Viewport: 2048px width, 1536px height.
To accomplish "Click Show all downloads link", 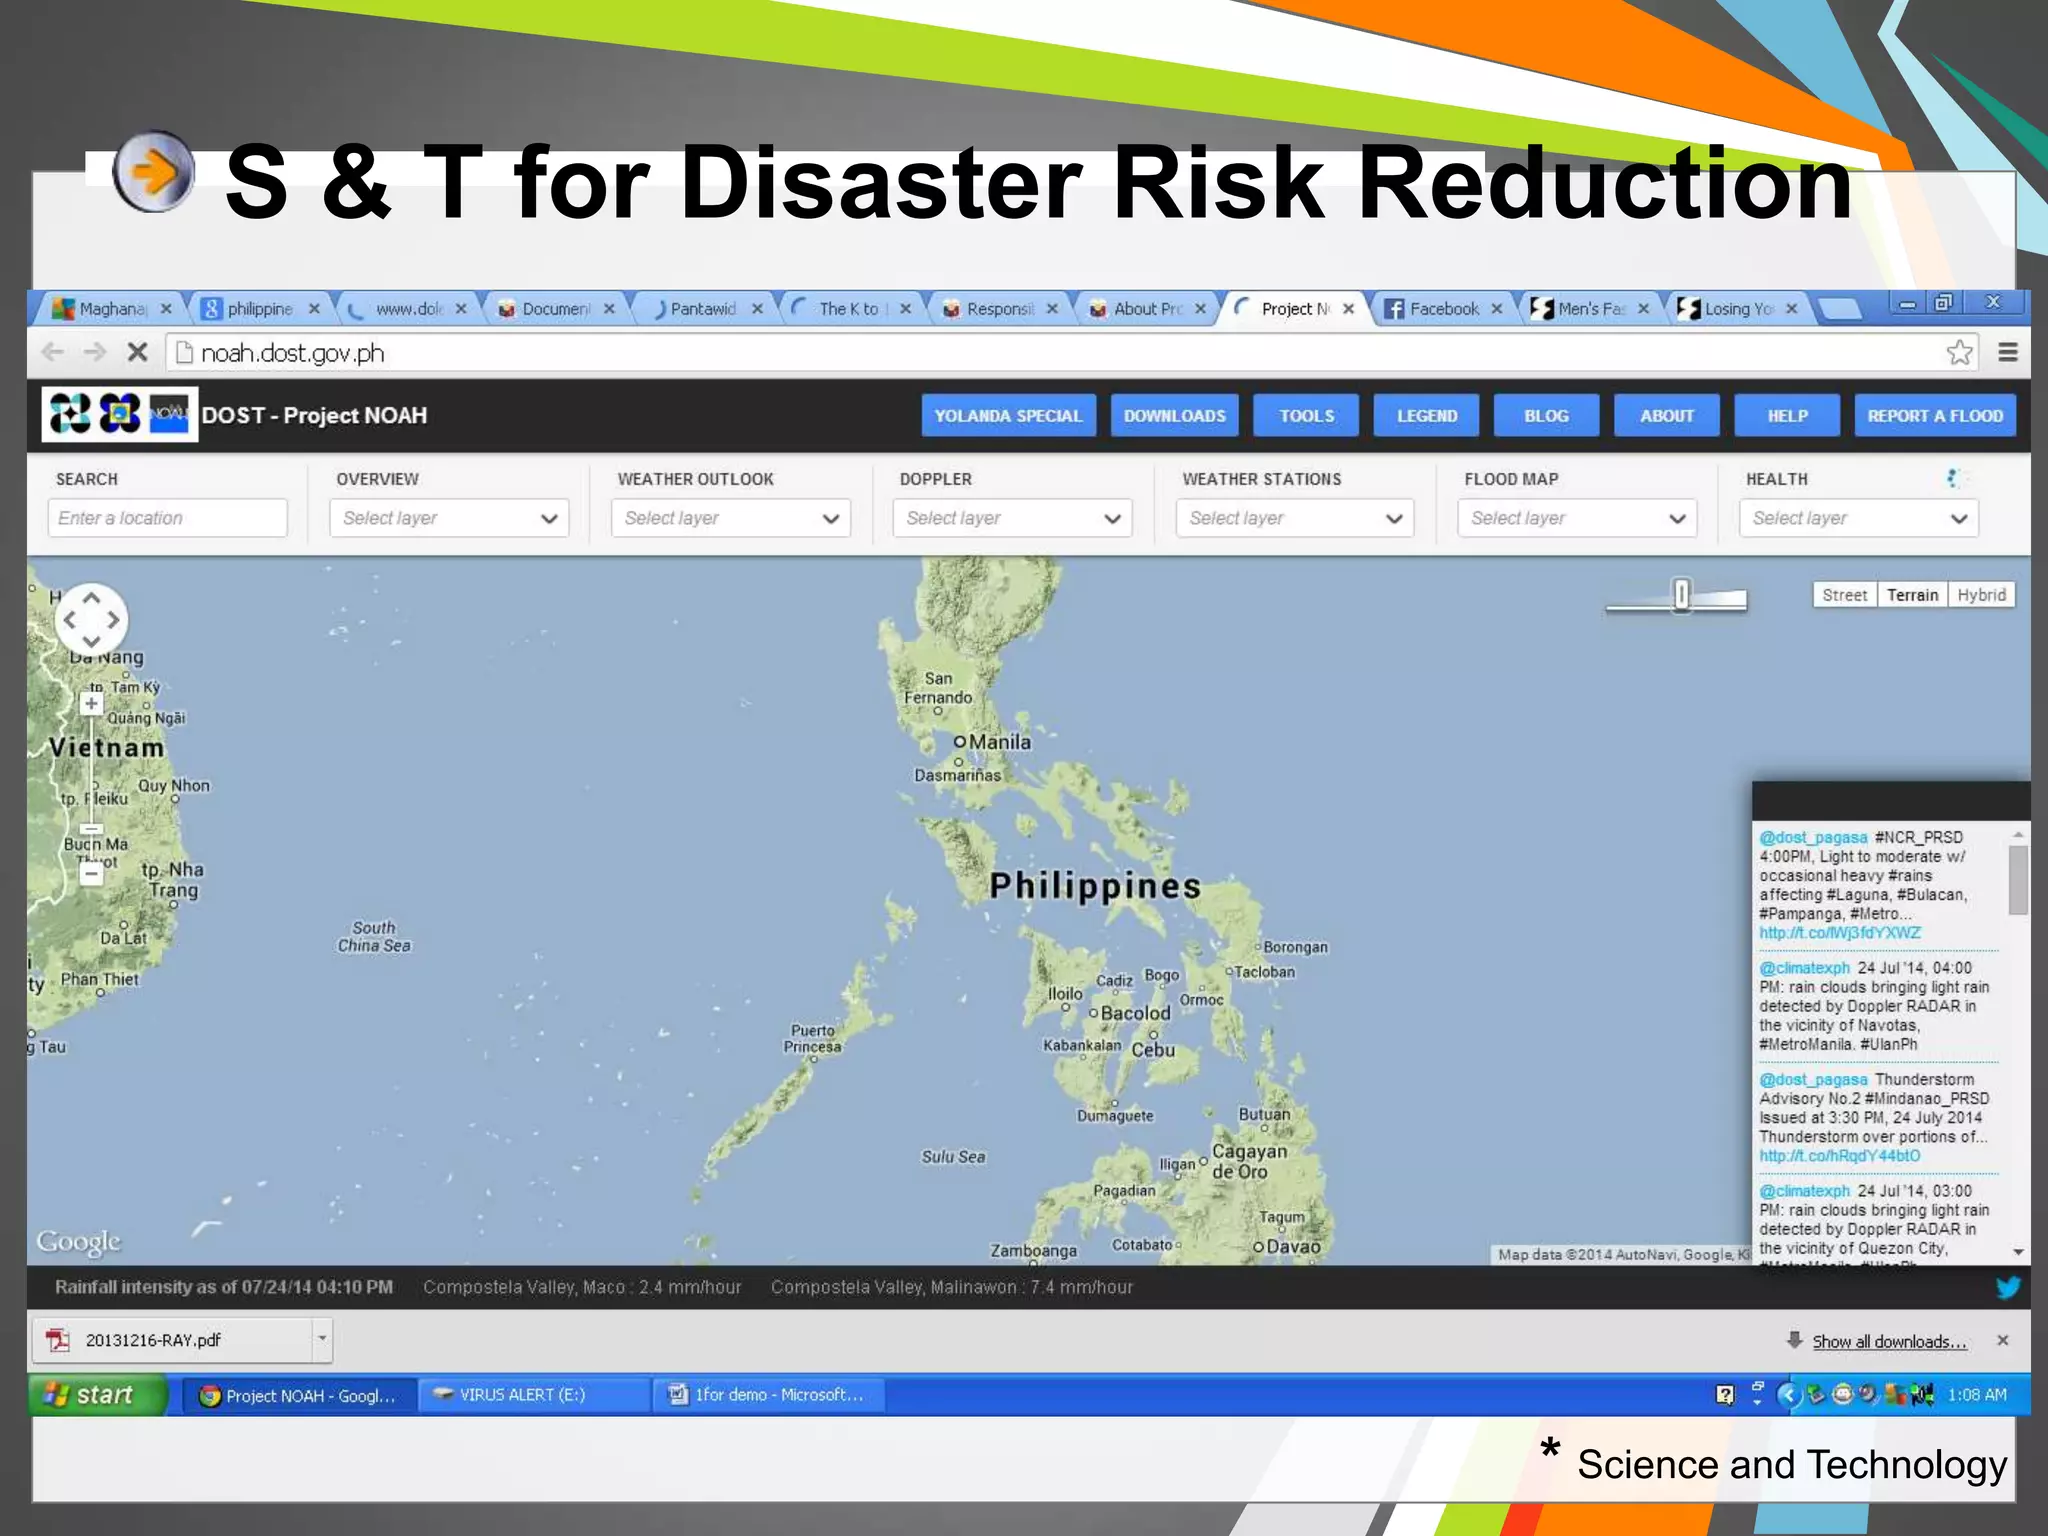I will tap(1889, 1341).
